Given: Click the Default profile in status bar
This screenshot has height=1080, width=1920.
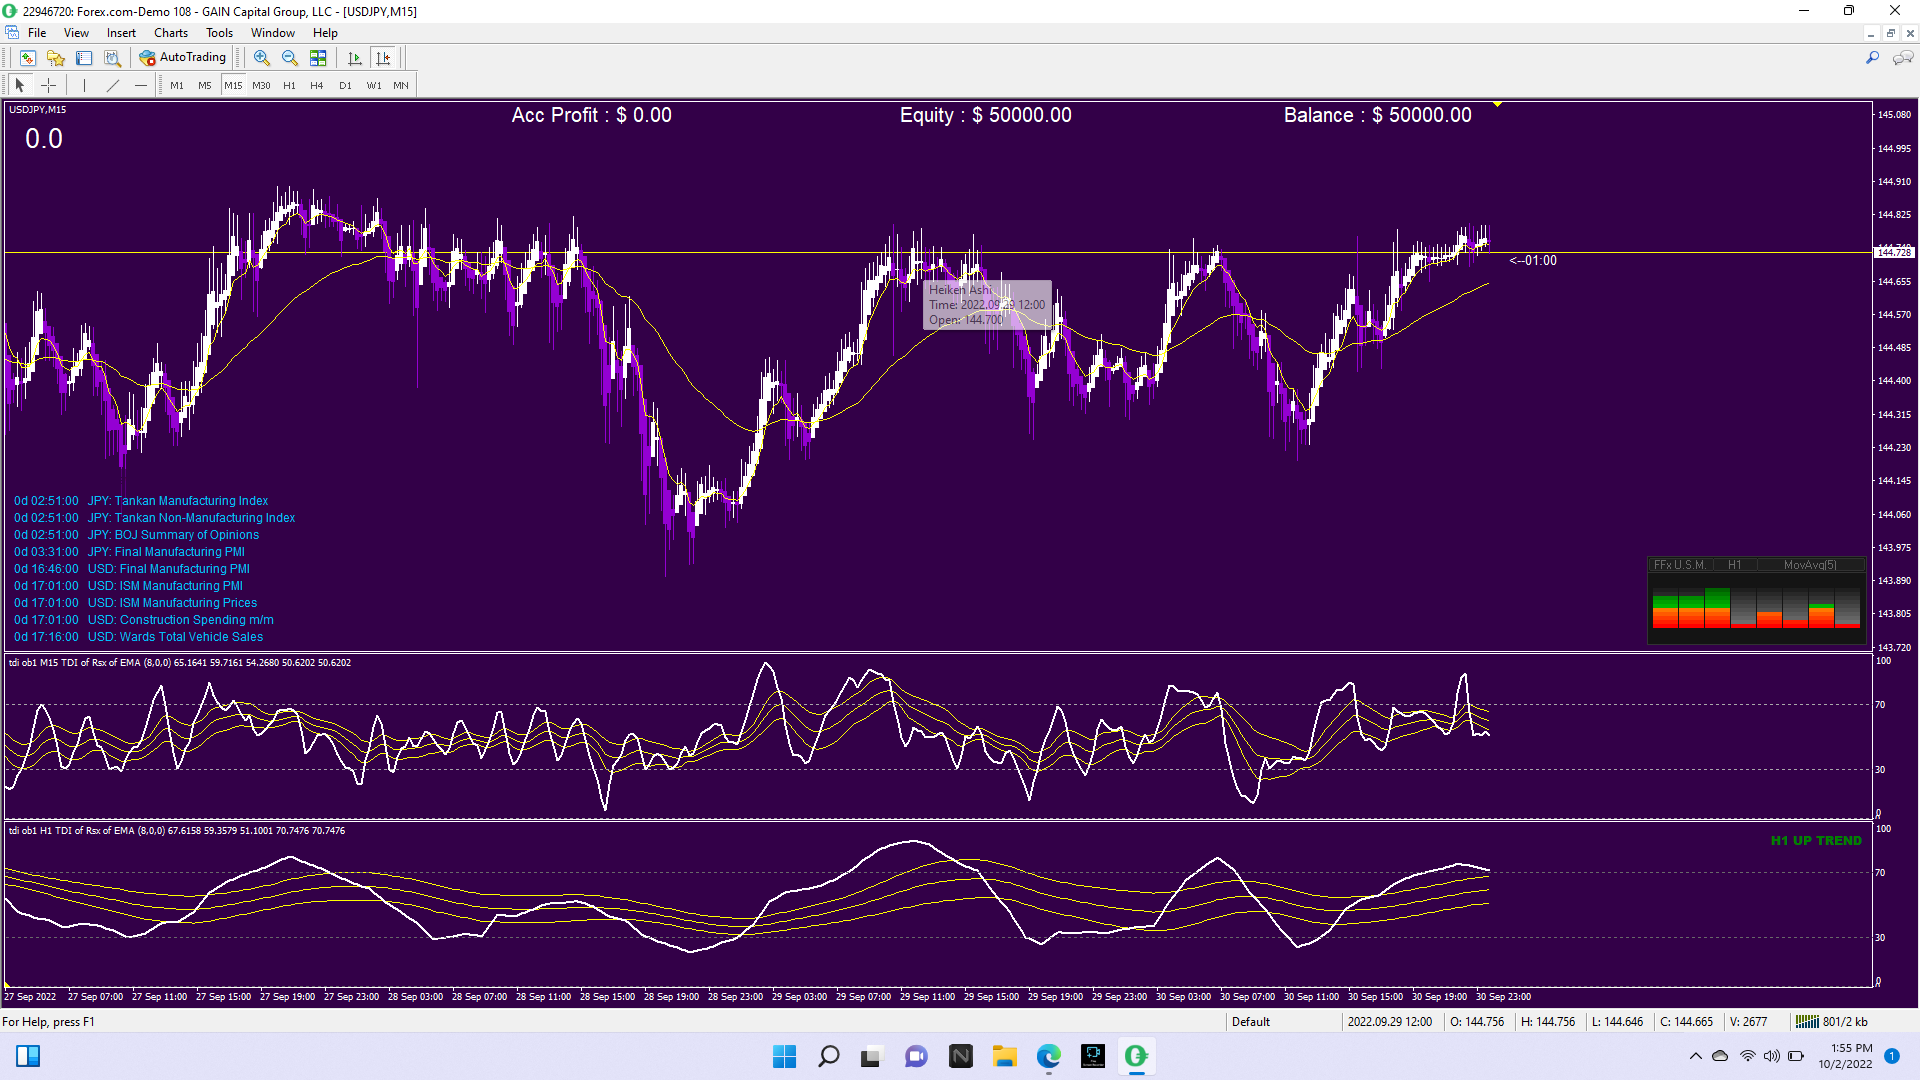Looking at the screenshot, I should tap(1251, 1021).
